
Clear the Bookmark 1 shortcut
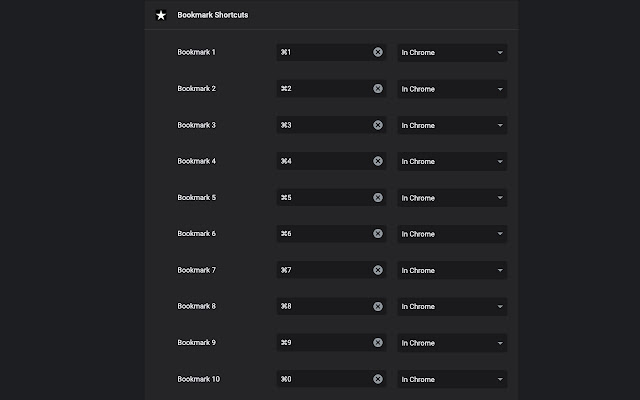tap(378, 52)
